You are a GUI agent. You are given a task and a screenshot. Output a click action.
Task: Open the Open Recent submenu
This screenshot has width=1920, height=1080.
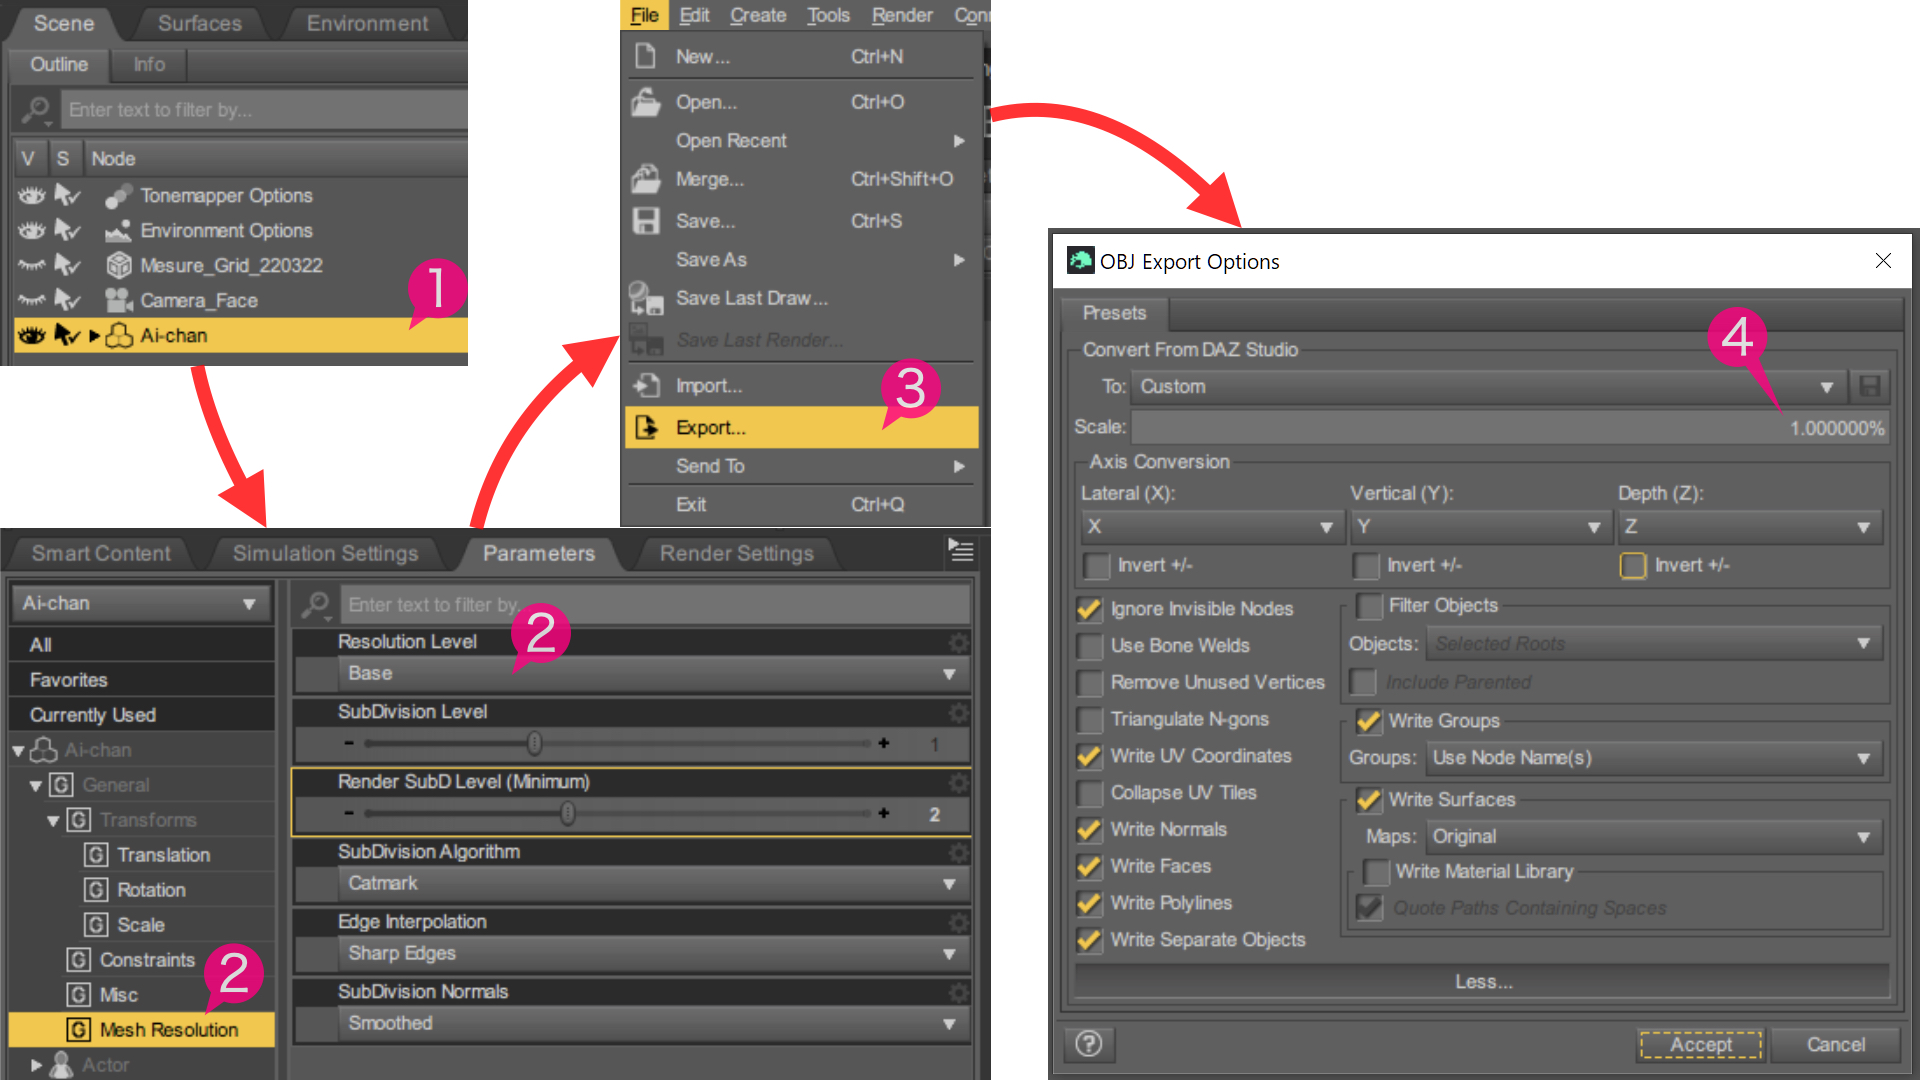[802, 141]
